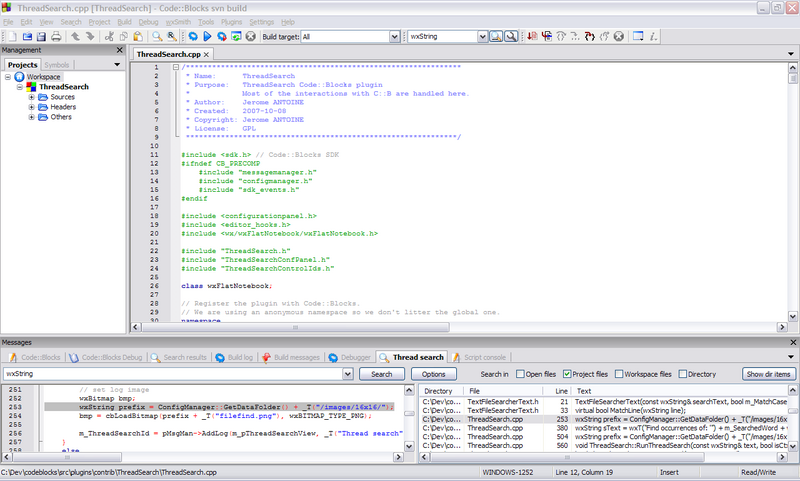Open the Messages tab list arrow
The image size is (800, 481).
(791, 357)
